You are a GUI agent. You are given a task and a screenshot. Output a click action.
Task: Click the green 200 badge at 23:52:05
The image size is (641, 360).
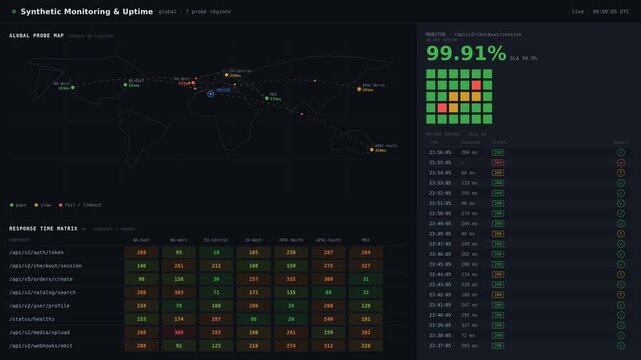(x=498, y=193)
